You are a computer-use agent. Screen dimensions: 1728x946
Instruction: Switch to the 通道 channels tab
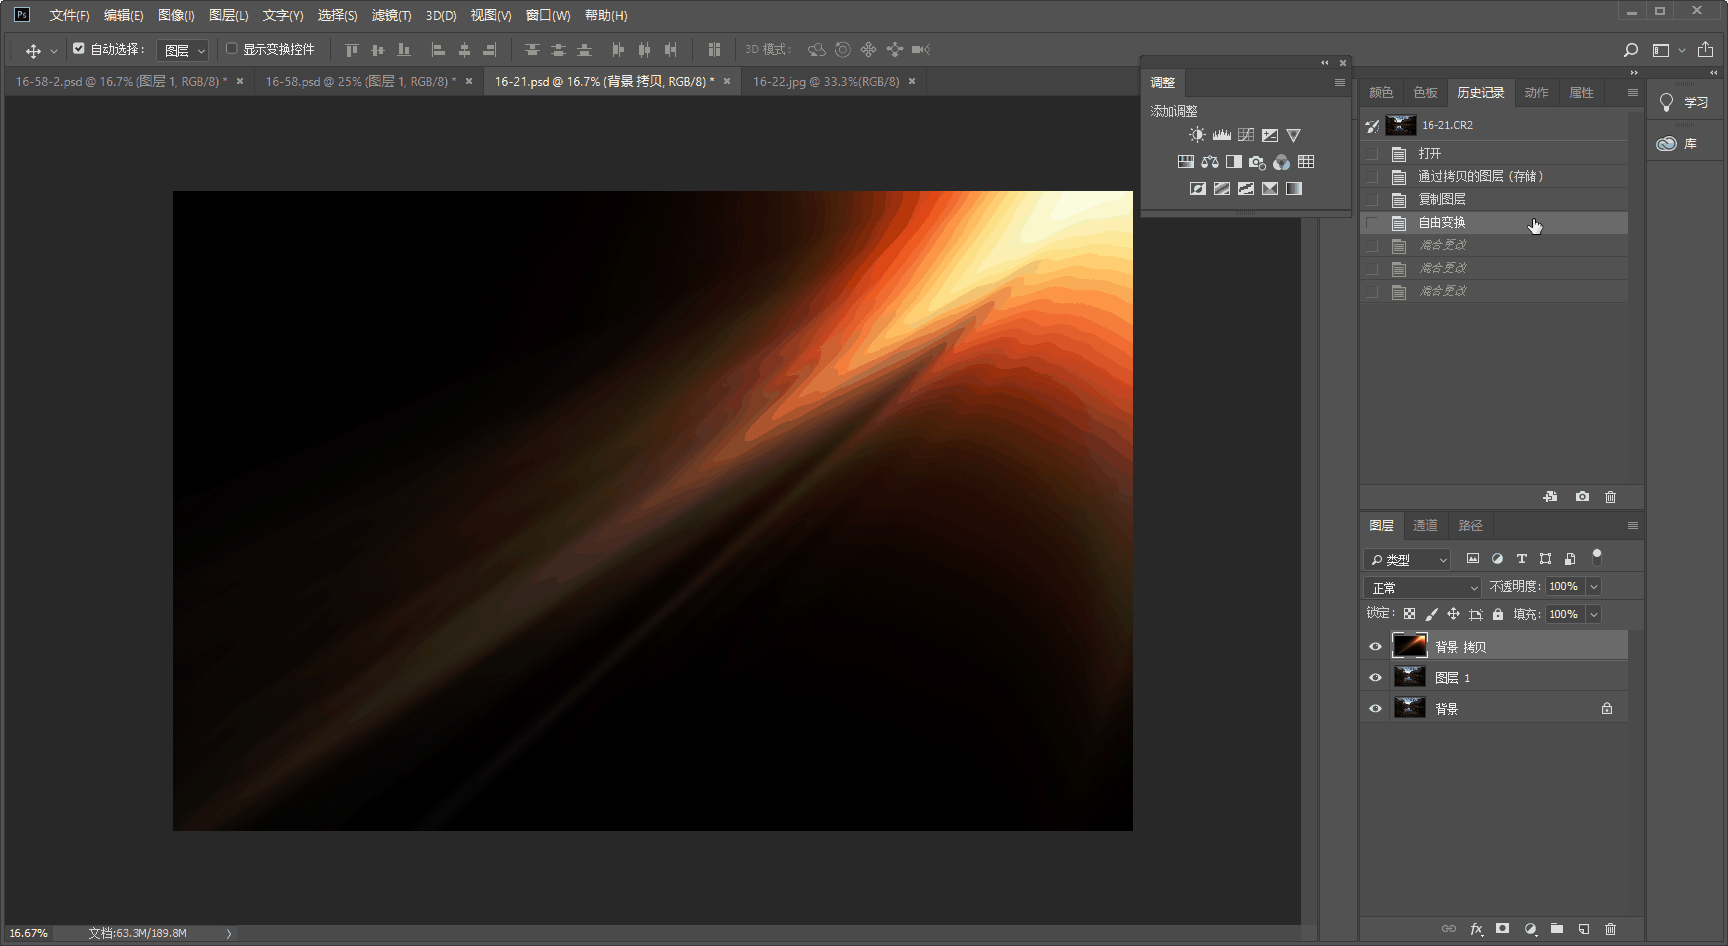pyautogui.click(x=1425, y=526)
